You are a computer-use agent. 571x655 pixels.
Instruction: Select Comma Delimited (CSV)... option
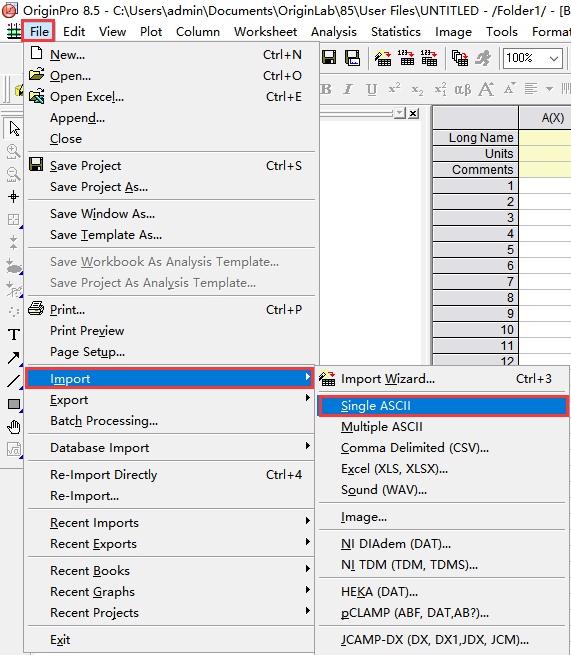tap(443, 448)
